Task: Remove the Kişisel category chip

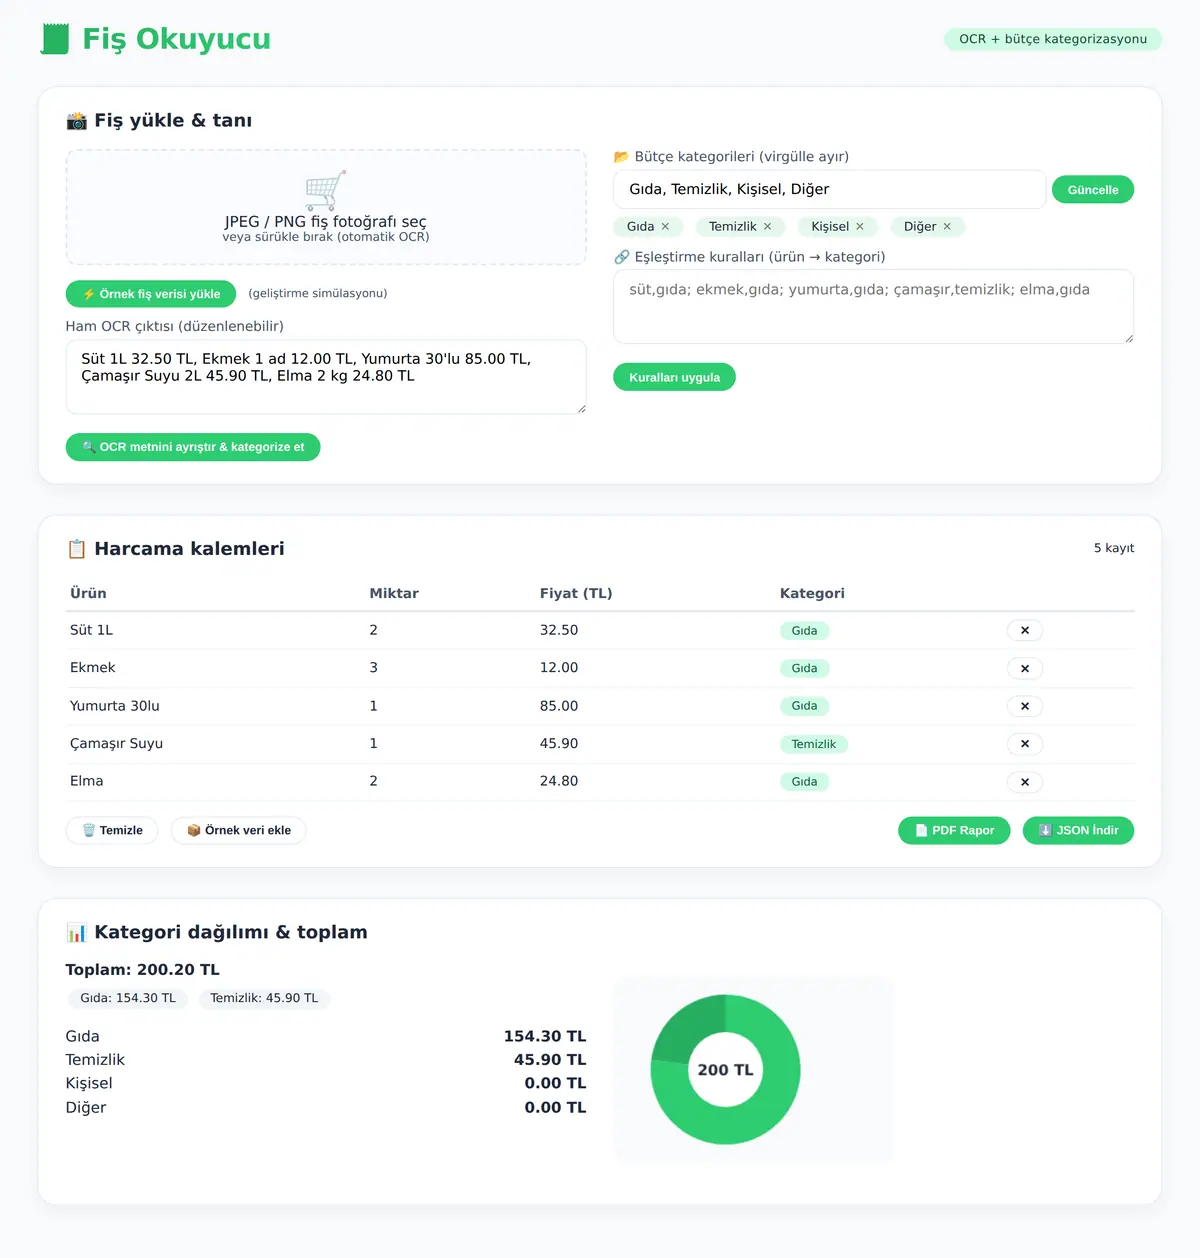Action: click(859, 227)
